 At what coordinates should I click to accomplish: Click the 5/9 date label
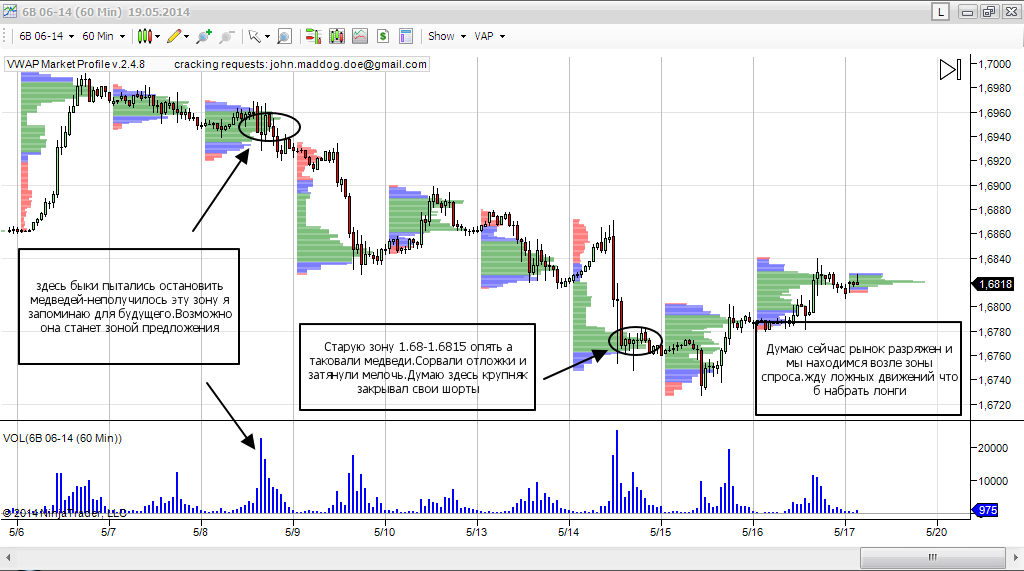293,532
